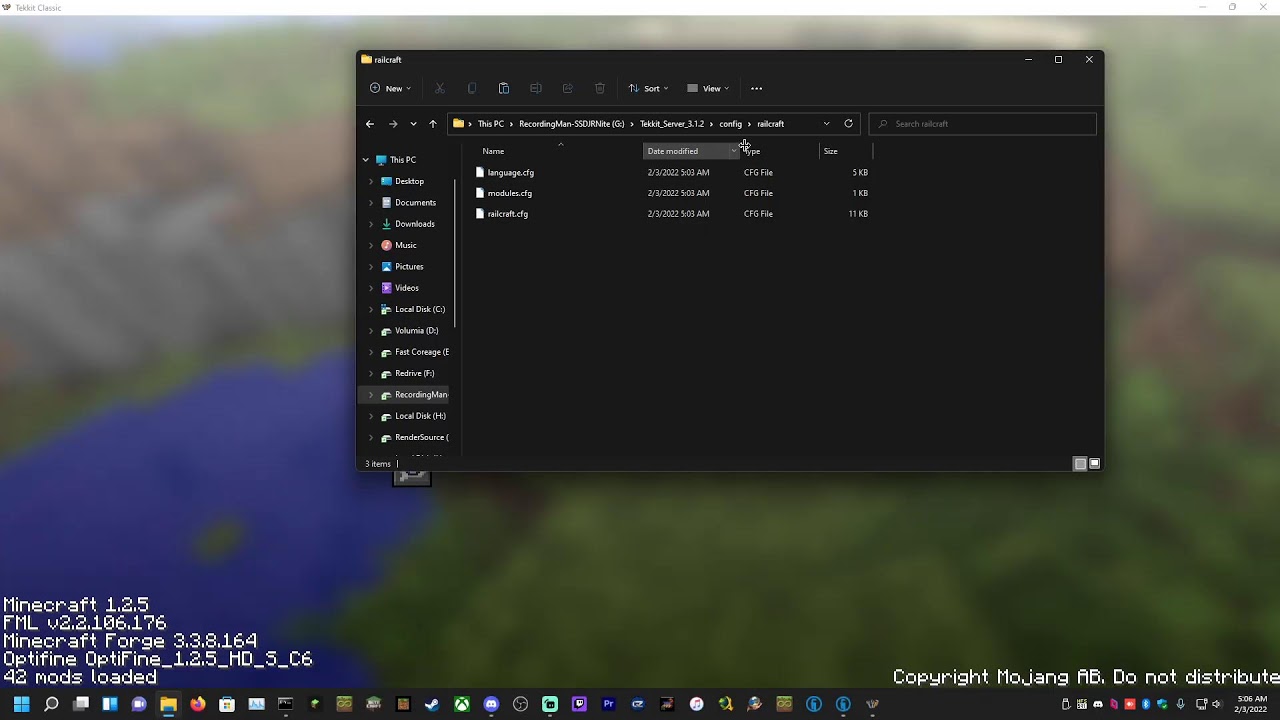Open Task View on taskbar
1280x720 pixels.
[x=81, y=704]
